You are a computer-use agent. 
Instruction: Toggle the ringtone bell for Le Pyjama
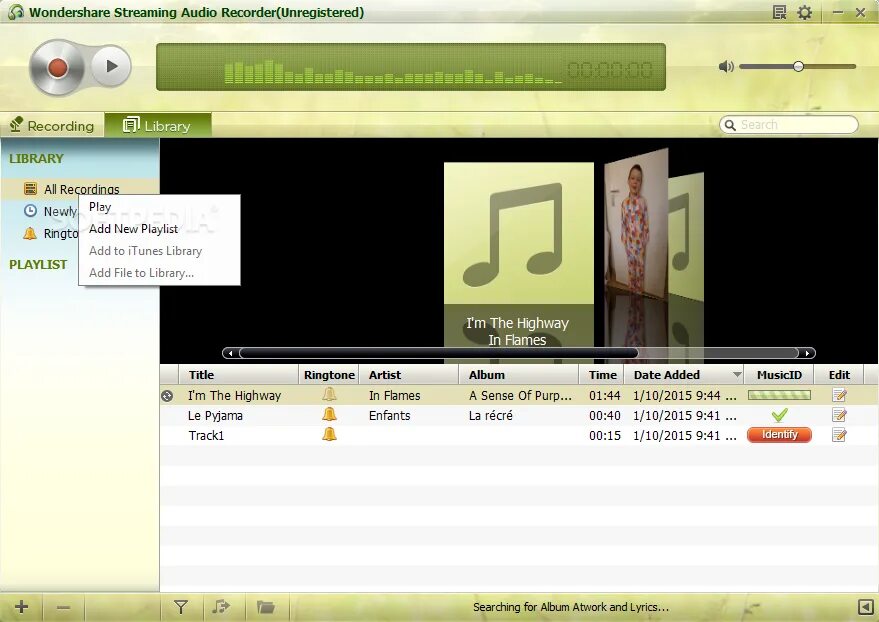[x=328, y=415]
